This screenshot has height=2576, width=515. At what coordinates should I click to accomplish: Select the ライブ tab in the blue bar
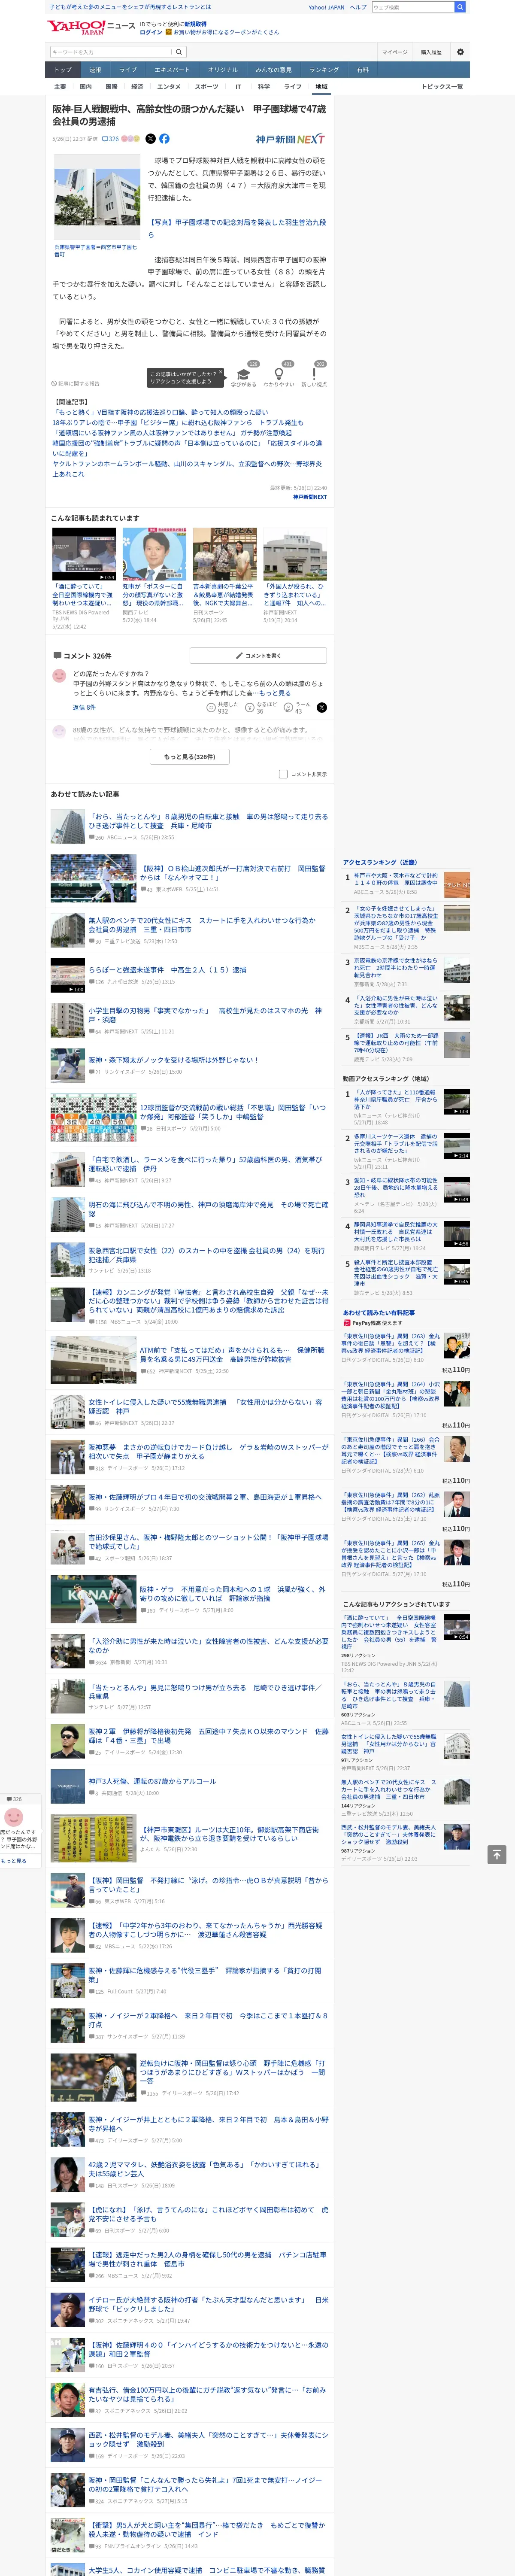(x=128, y=70)
